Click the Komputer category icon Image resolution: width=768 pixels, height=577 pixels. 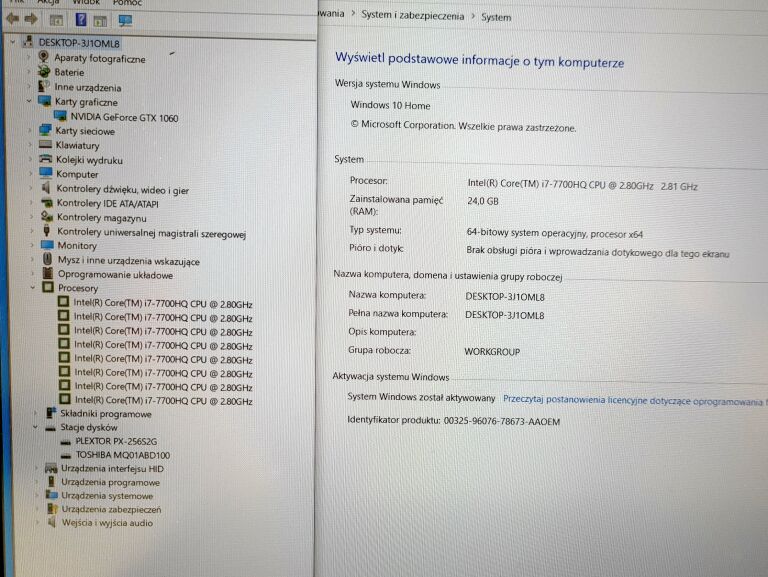[46, 173]
